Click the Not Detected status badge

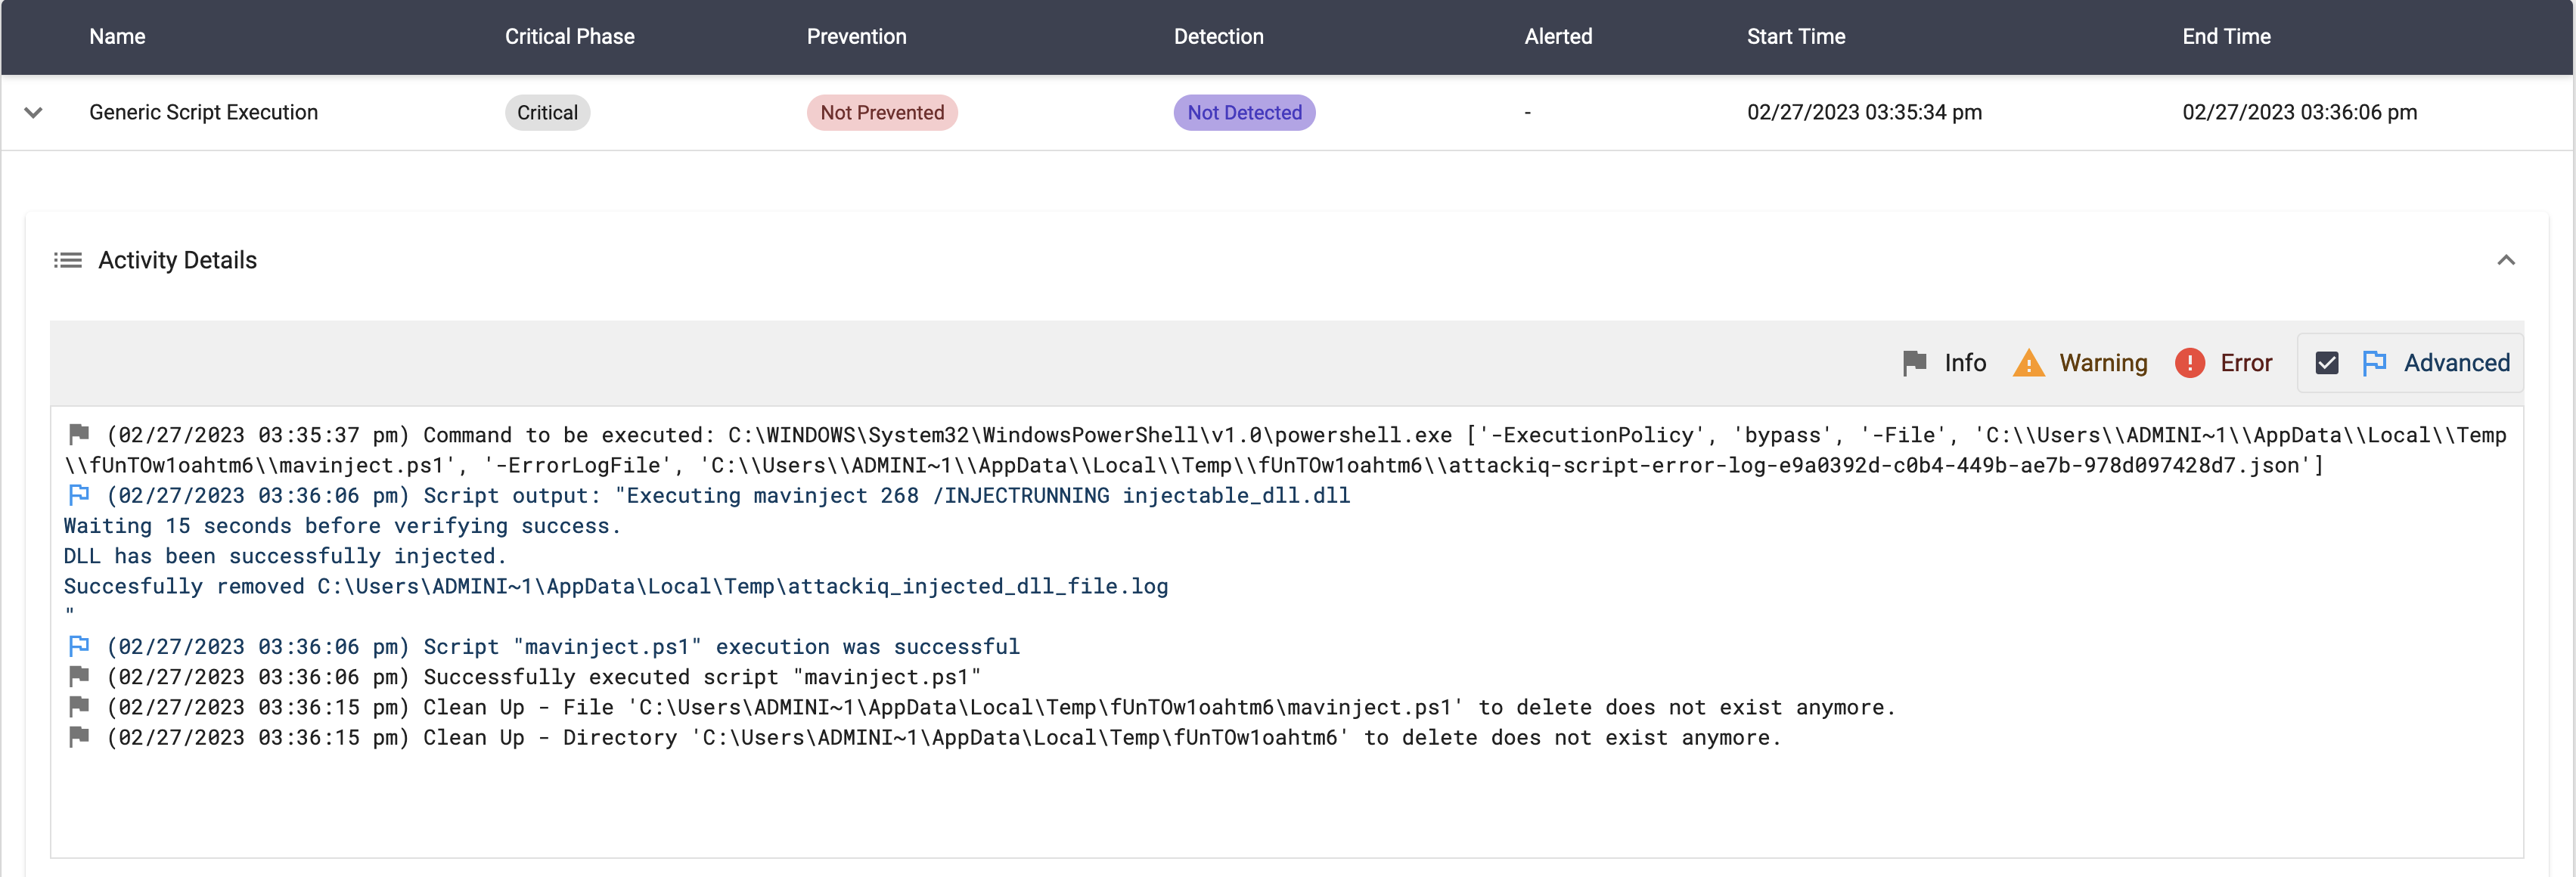coord(1243,113)
